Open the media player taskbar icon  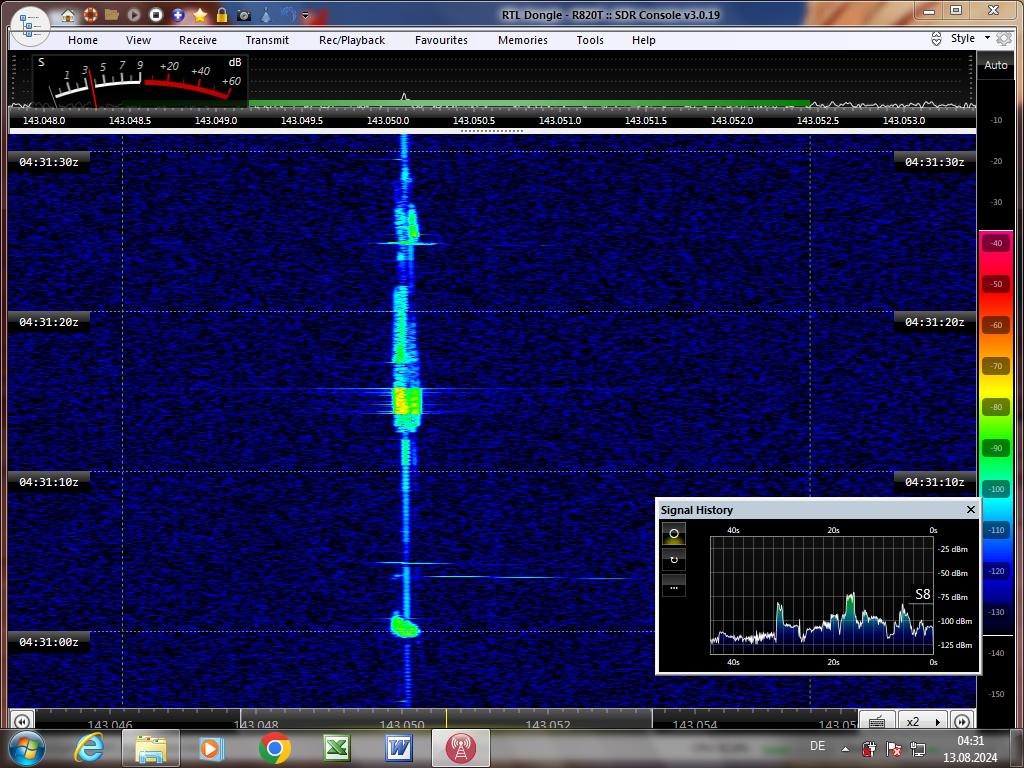click(211, 748)
